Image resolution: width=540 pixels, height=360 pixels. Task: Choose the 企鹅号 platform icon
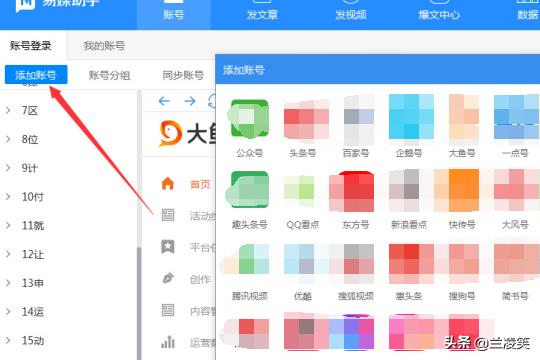[x=411, y=117]
